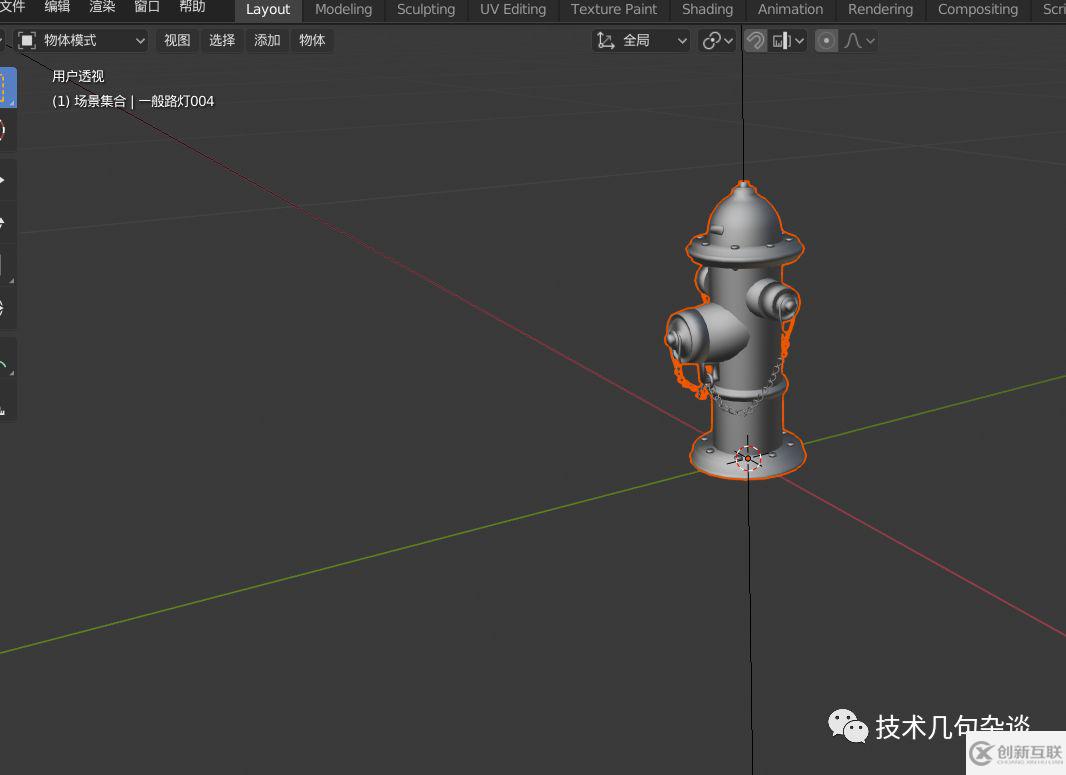Open the 物体模式 interaction mode dropdown

tap(82, 41)
